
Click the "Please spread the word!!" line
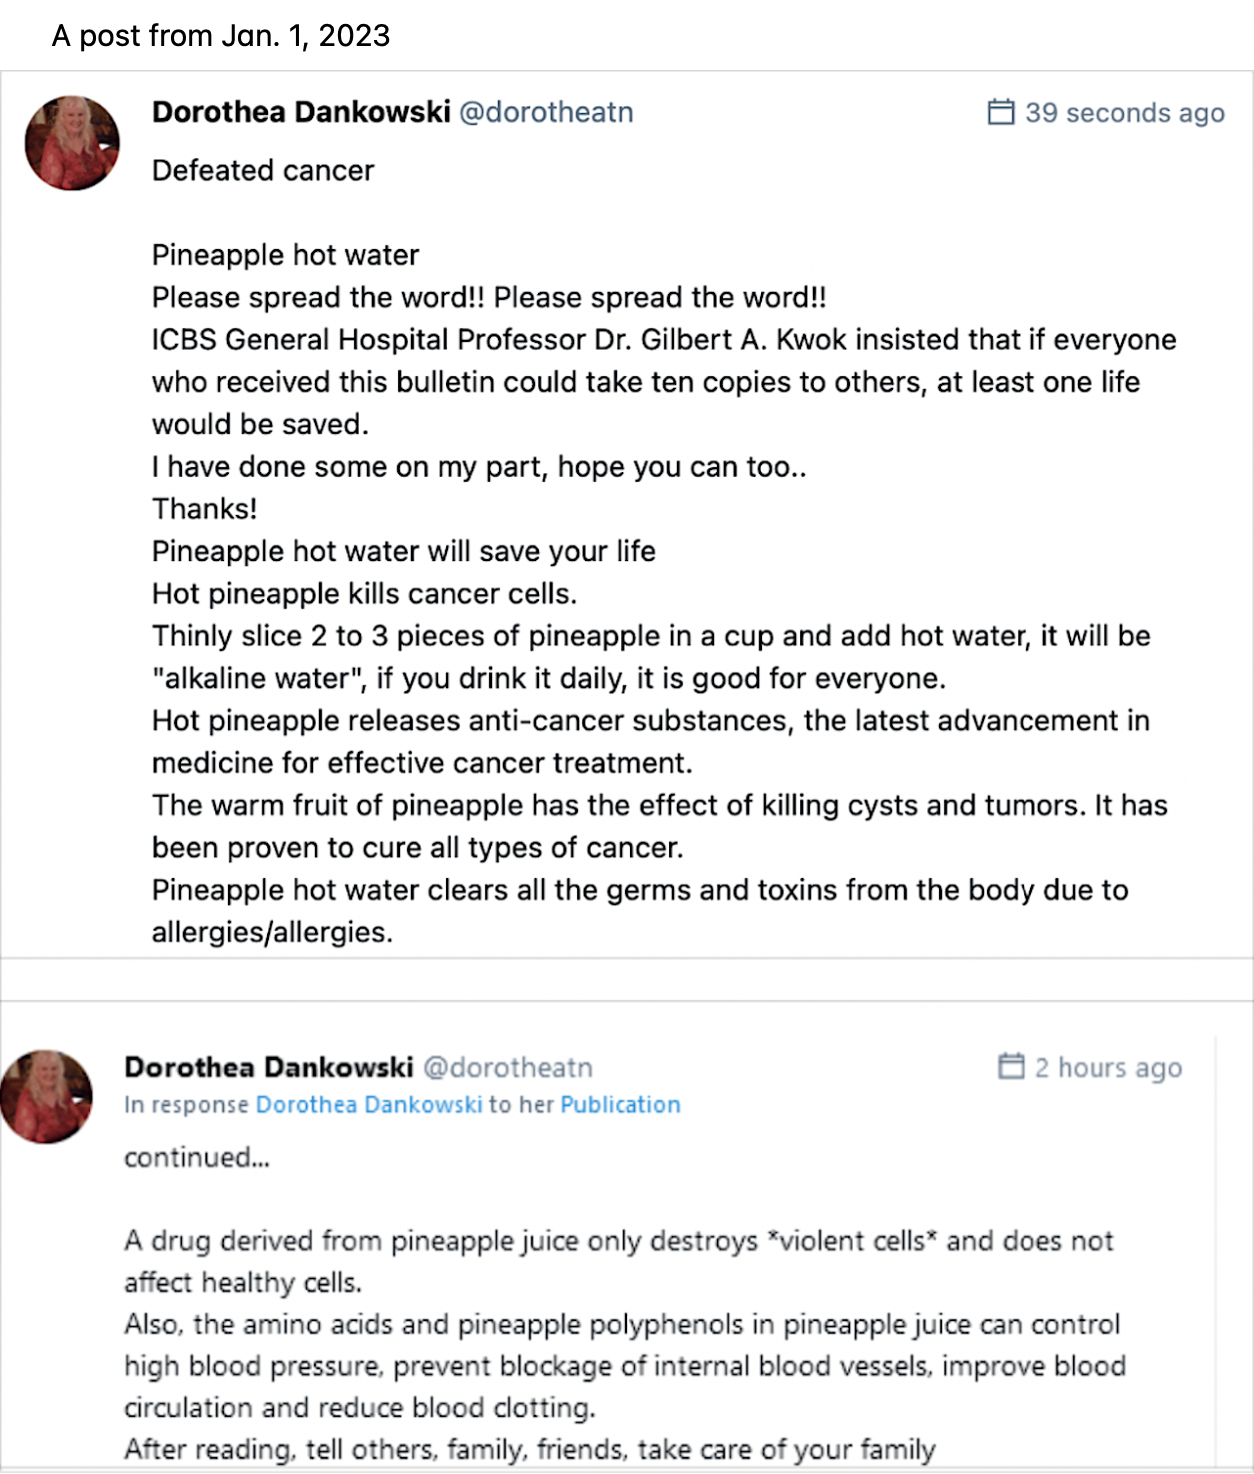tap(489, 298)
